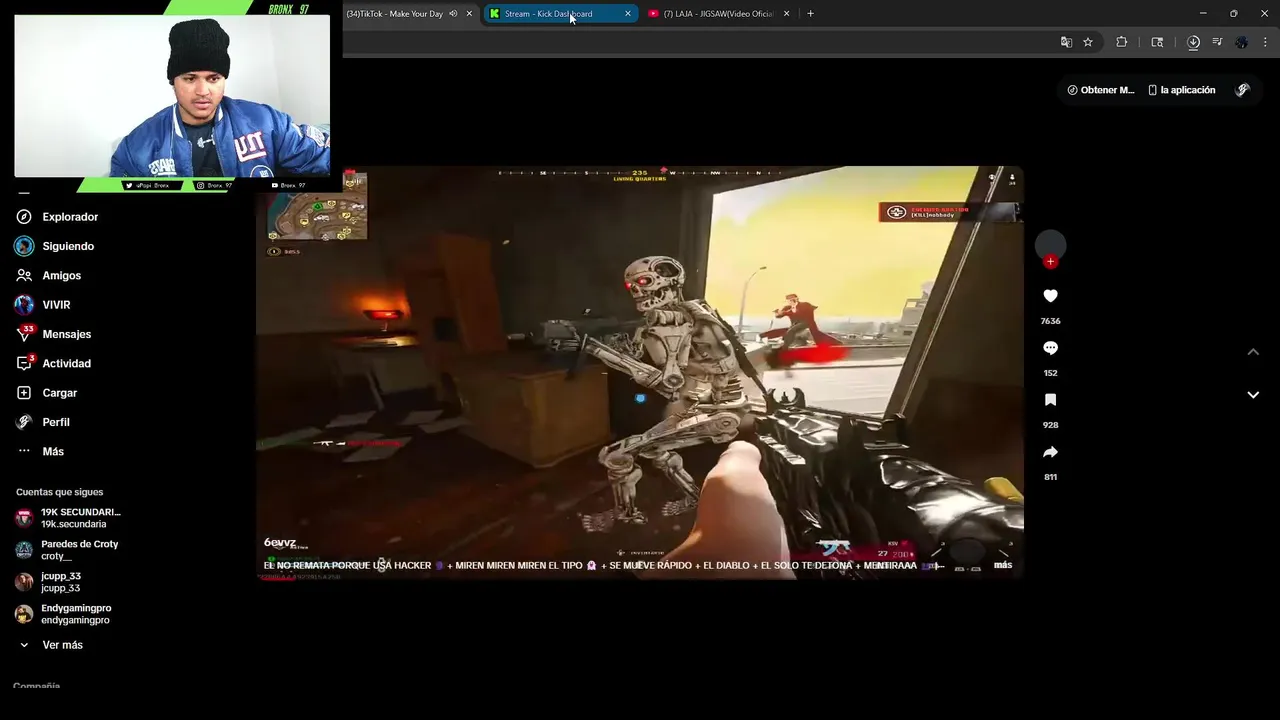The image size is (1280, 720).
Task: Open the Siguiendo feed
Action: tap(55, 246)
